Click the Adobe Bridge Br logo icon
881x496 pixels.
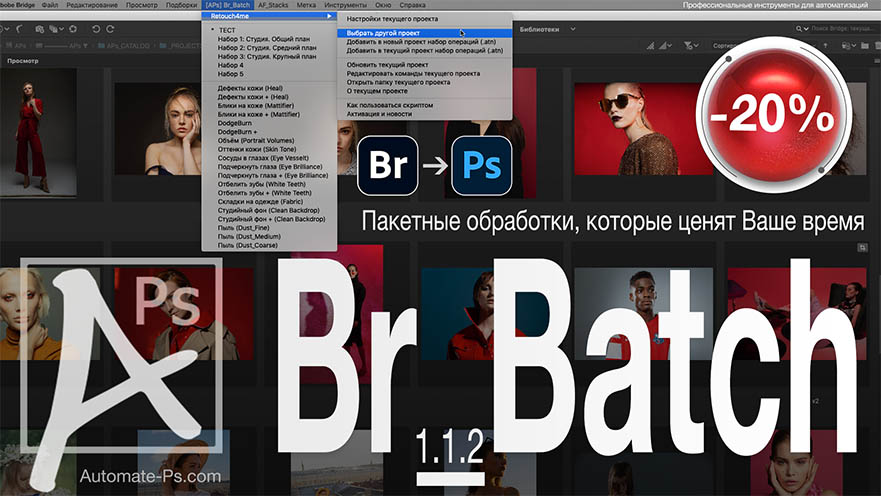click(x=388, y=165)
